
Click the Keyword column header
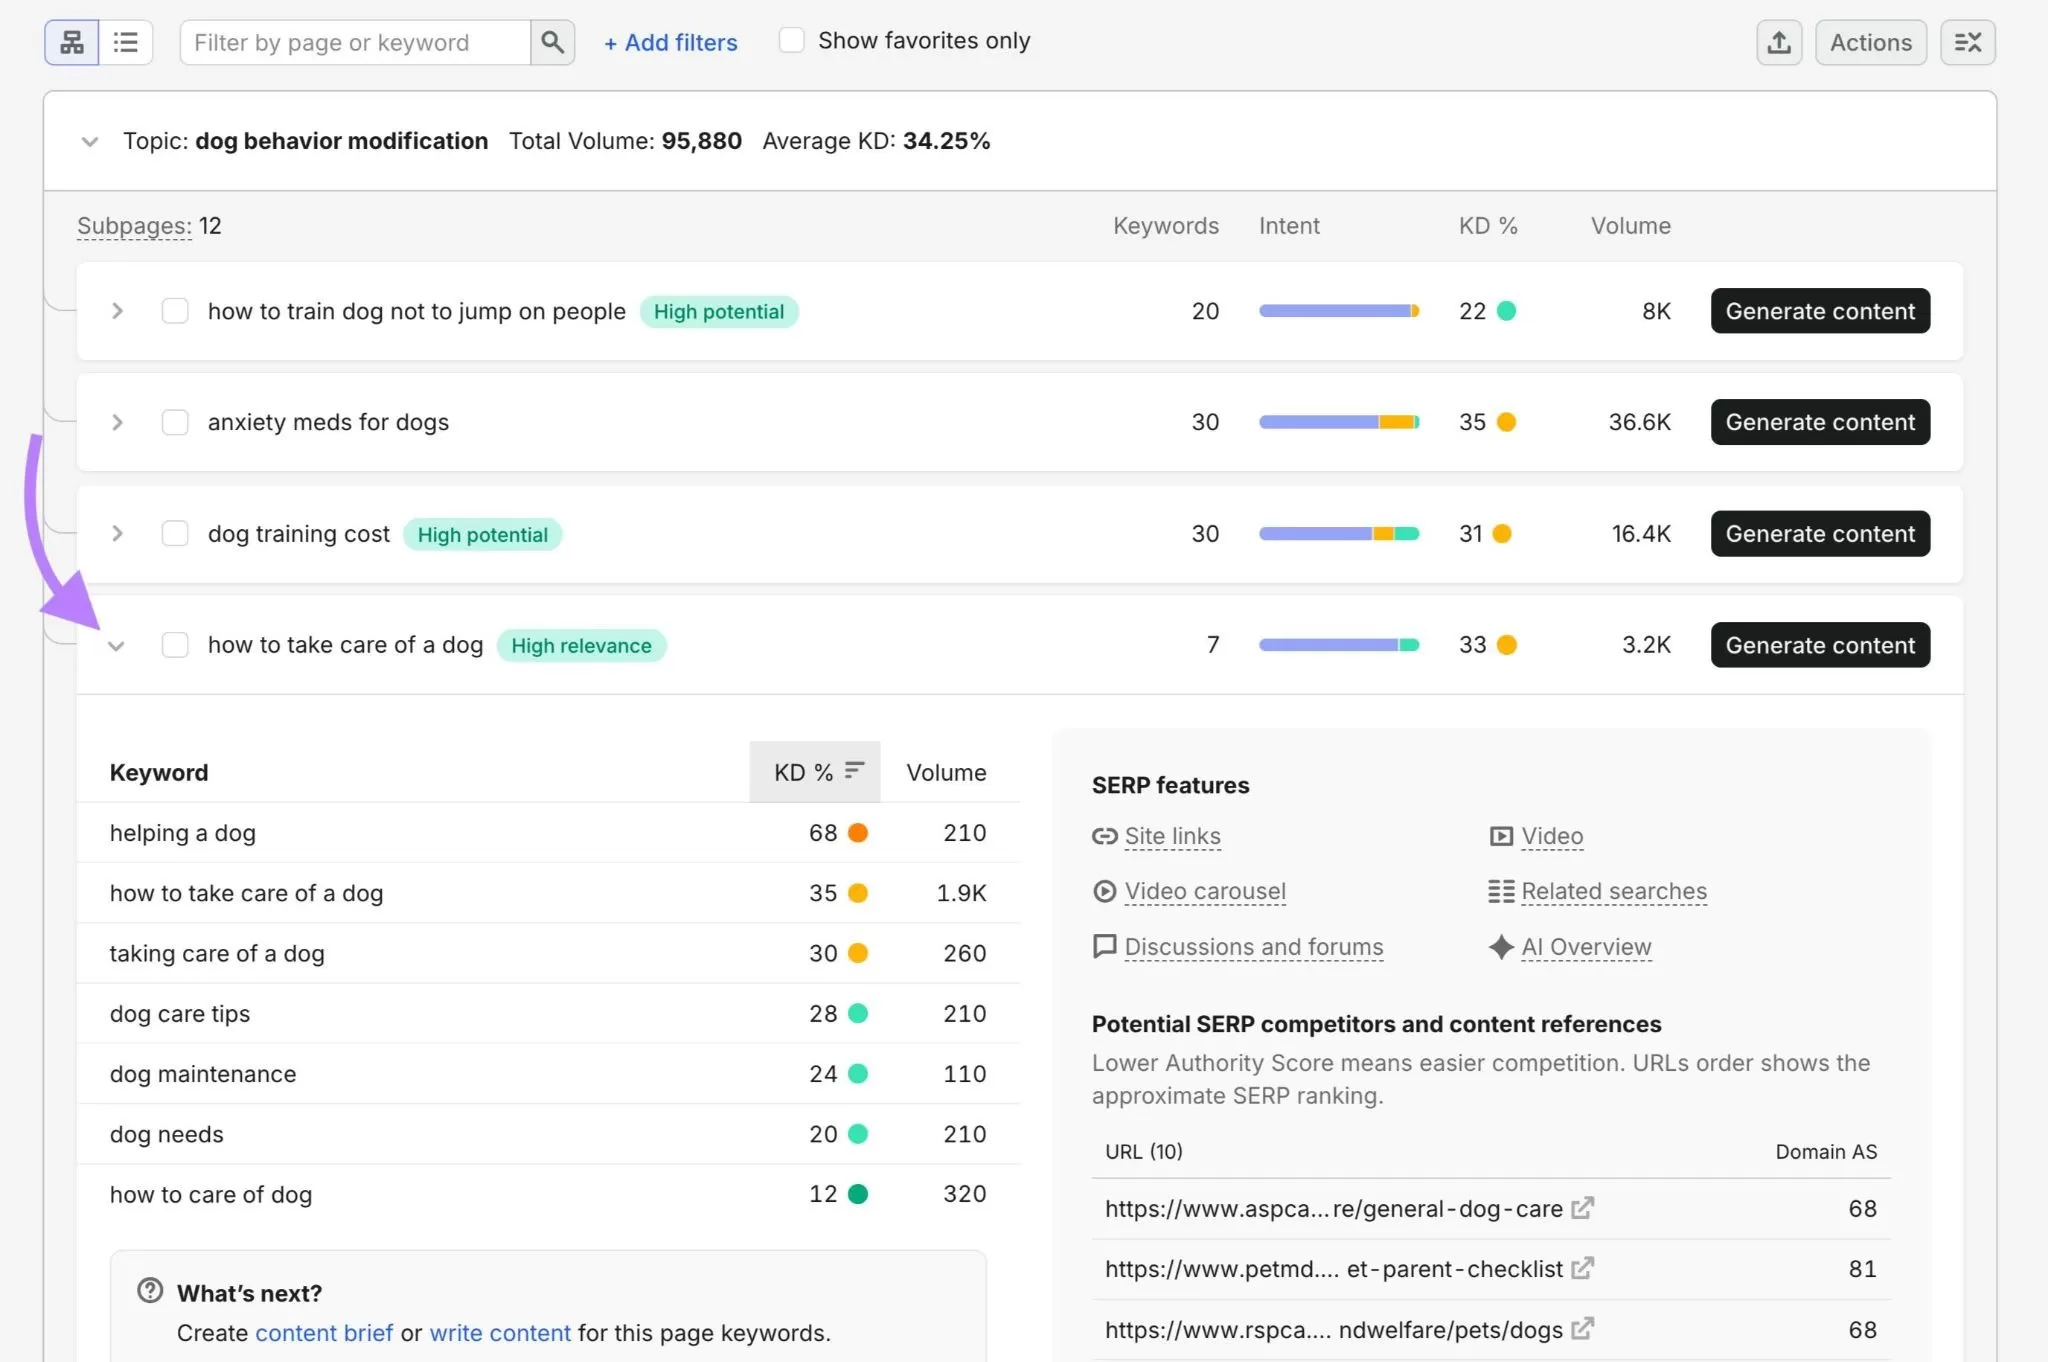[x=159, y=772]
